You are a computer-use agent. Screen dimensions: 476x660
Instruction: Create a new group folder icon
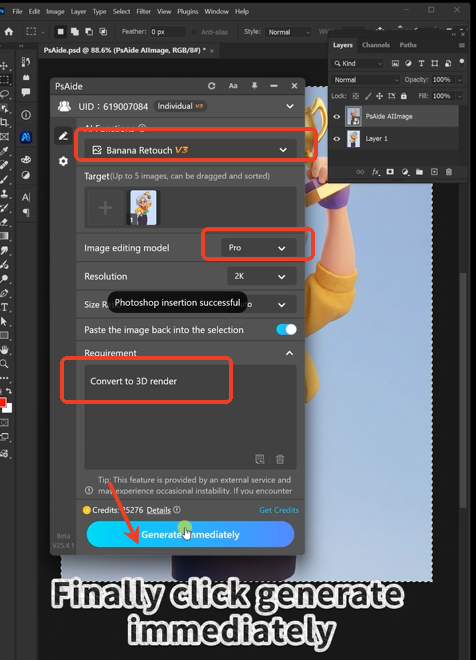[419, 172]
